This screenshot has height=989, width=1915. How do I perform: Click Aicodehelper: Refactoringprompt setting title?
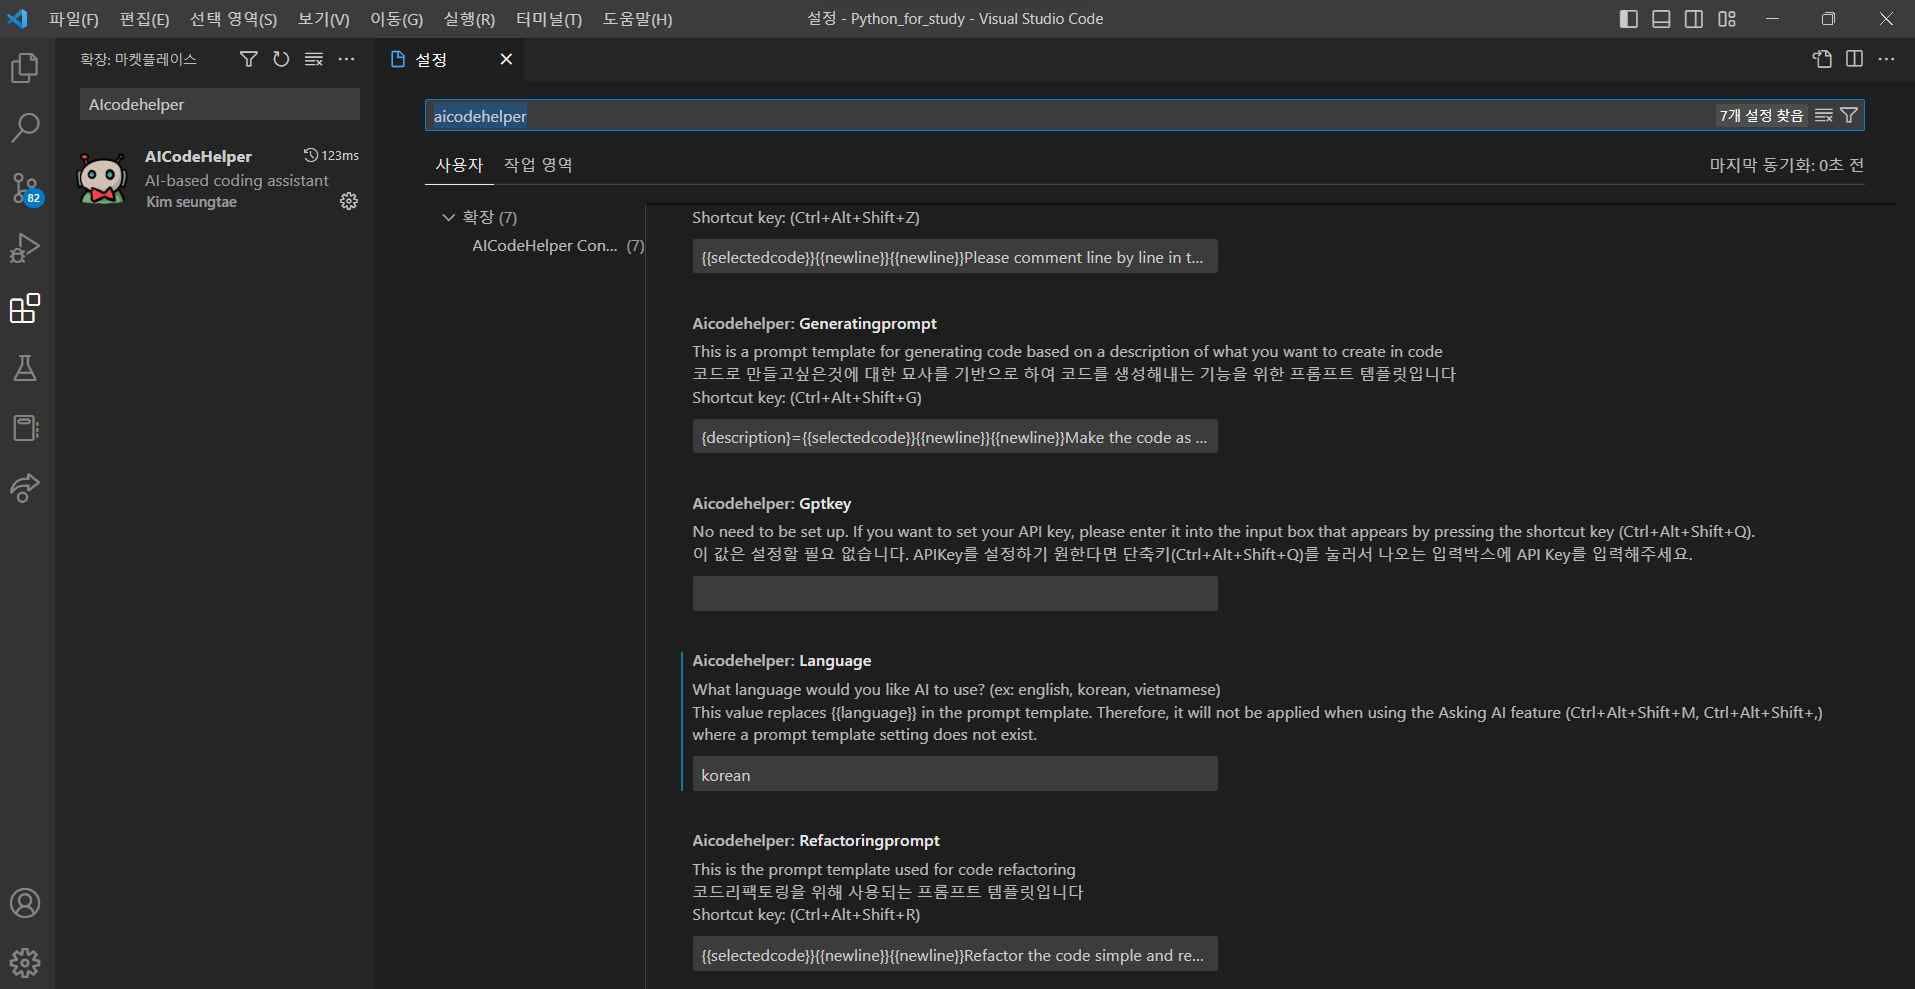click(x=816, y=841)
